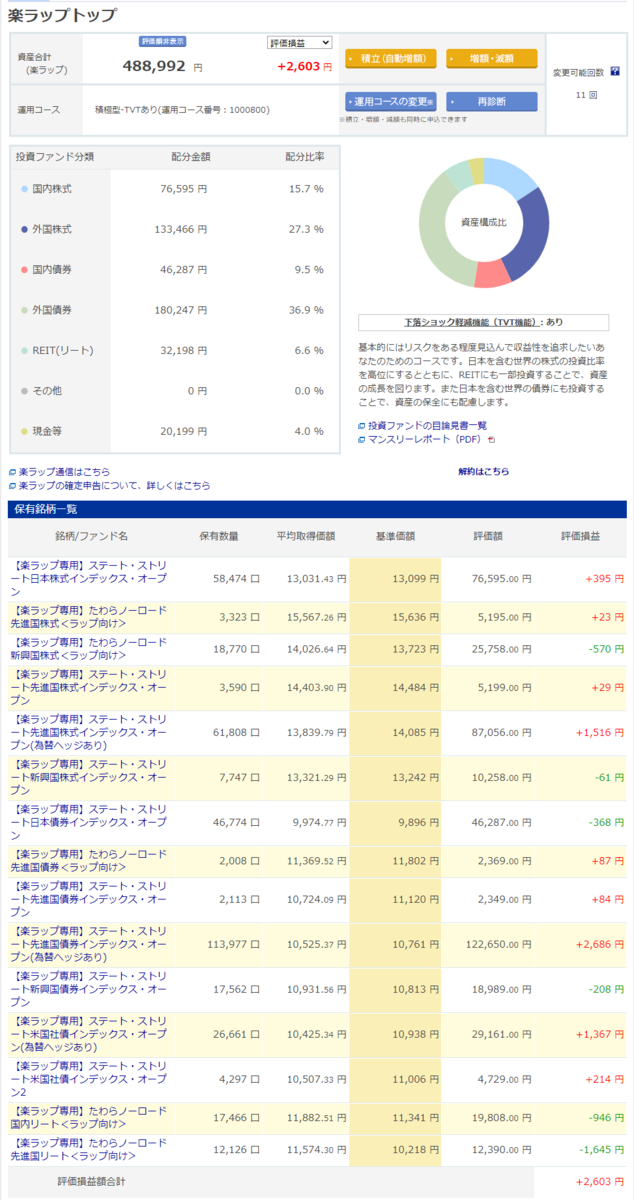The image size is (634, 1200).
Task: Open the たわらノーロード国内リート fund link
Action: pyautogui.click(x=90, y=1116)
